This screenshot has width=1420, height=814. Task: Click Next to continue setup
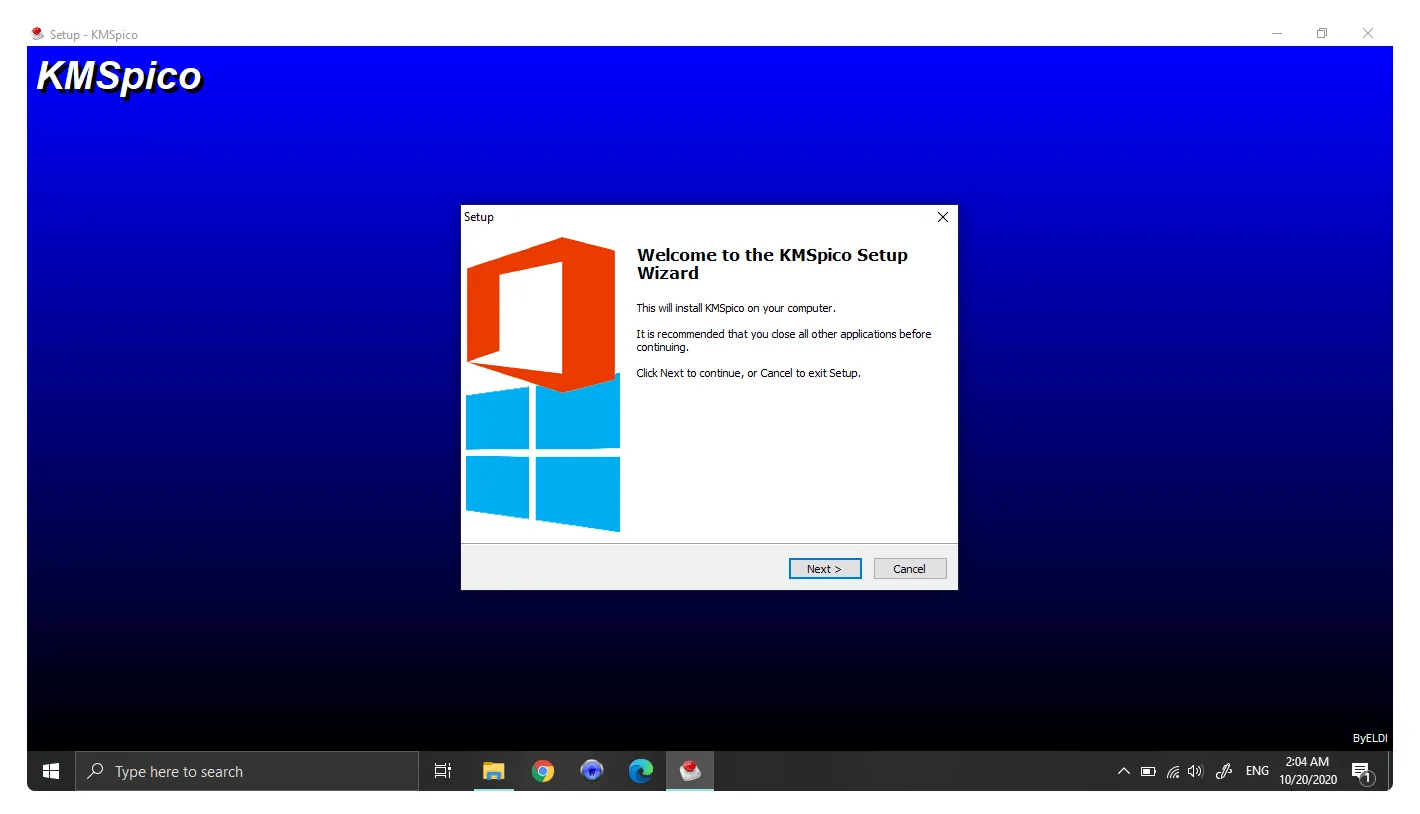tap(824, 569)
